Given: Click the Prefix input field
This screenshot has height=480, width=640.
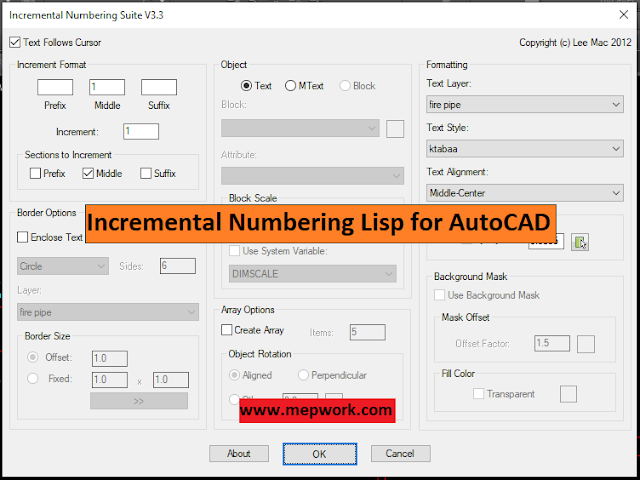Looking at the screenshot, I should click(x=55, y=87).
